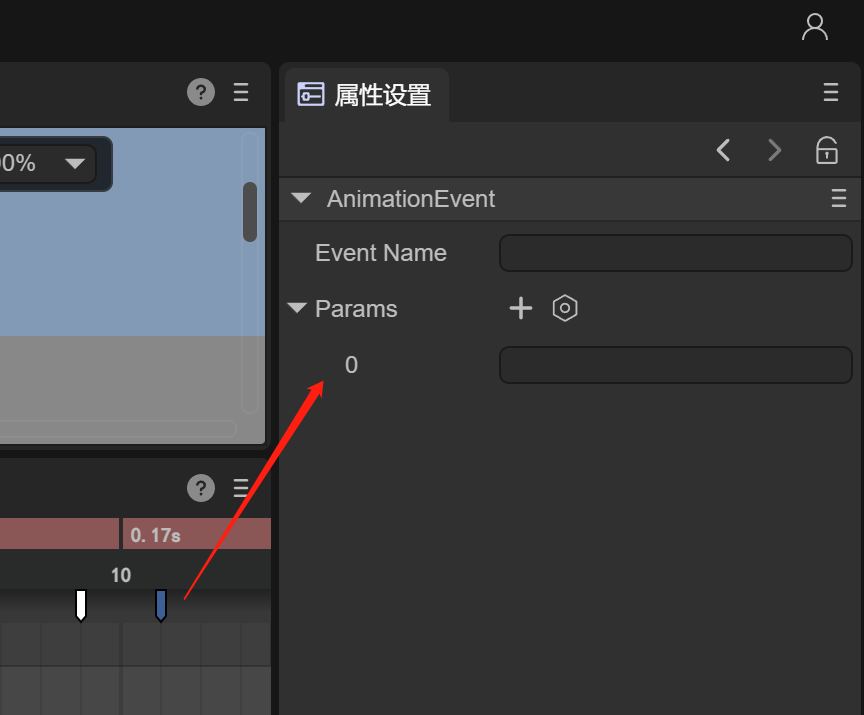This screenshot has height=715, width=864.
Task: Collapse the Params list
Action: click(x=297, y=308)
